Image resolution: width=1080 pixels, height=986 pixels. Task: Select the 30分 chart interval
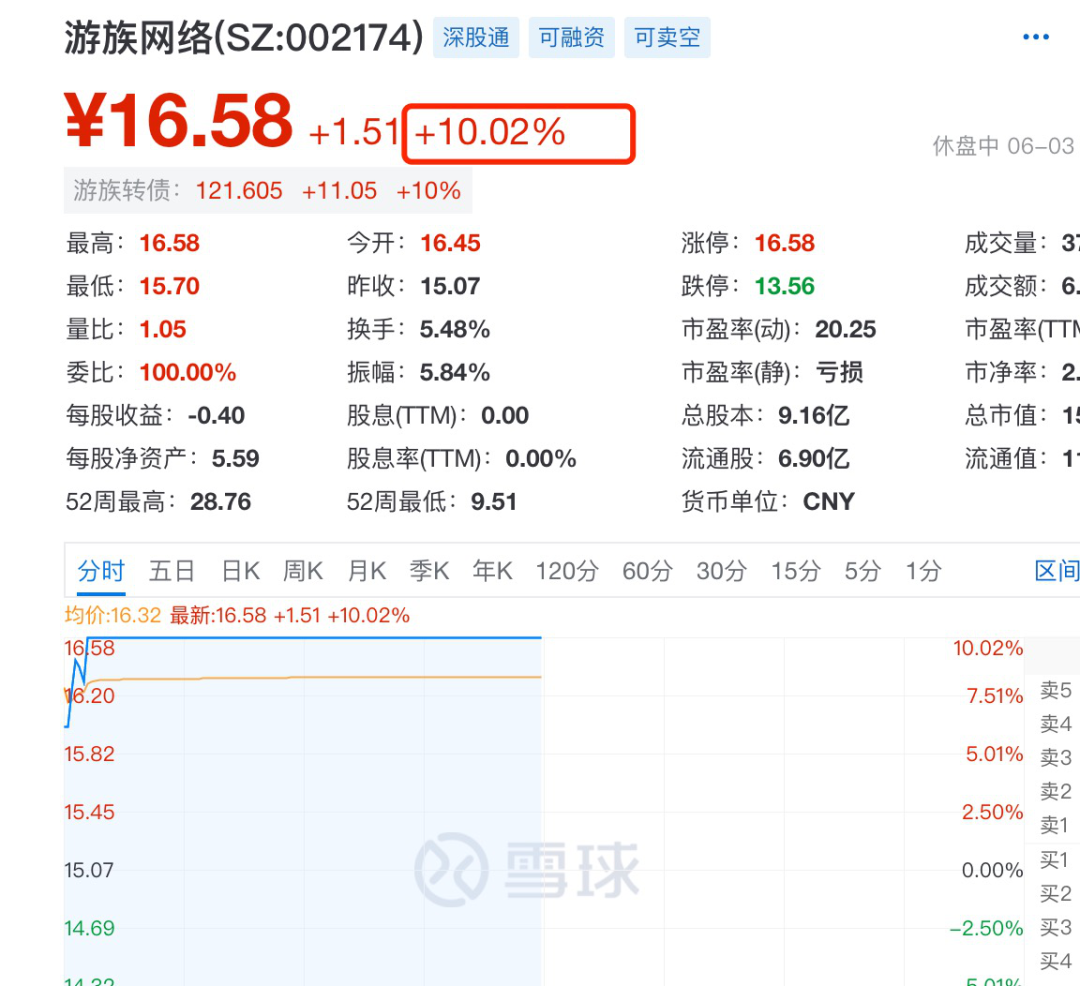[722, 571]
